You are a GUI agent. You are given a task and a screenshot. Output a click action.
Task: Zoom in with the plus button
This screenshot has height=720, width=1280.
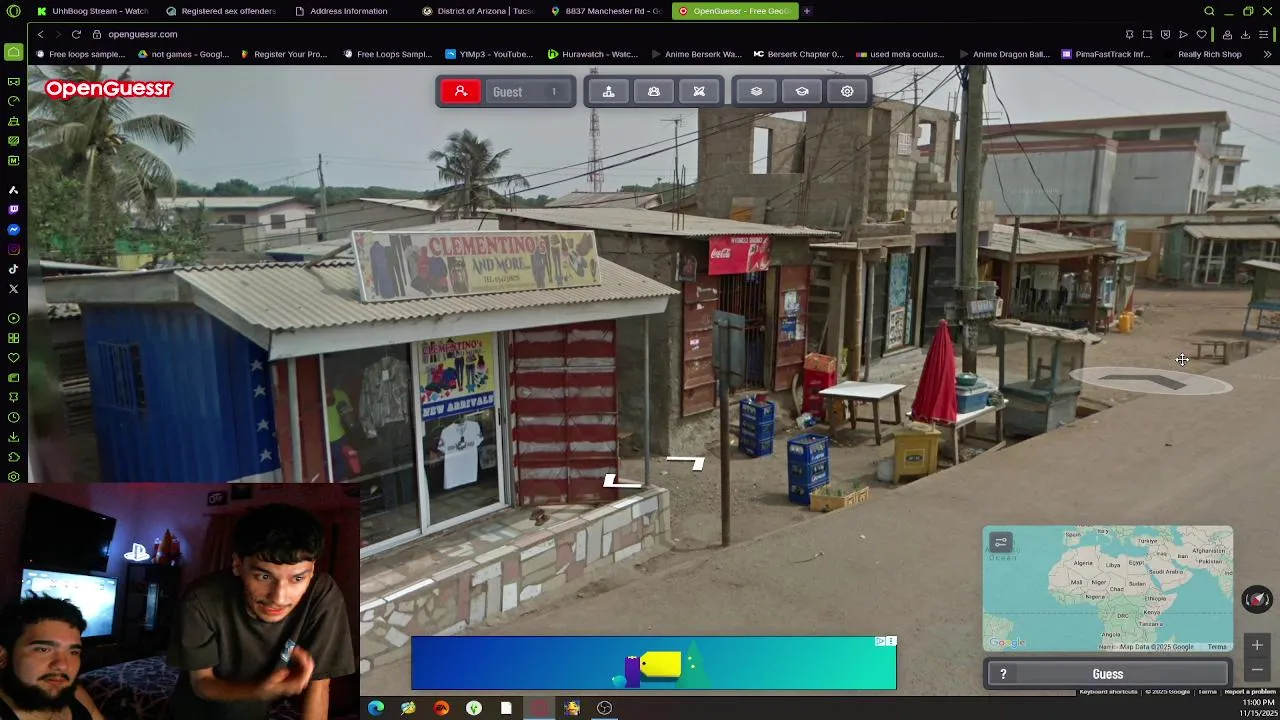tap(1257, 645)
